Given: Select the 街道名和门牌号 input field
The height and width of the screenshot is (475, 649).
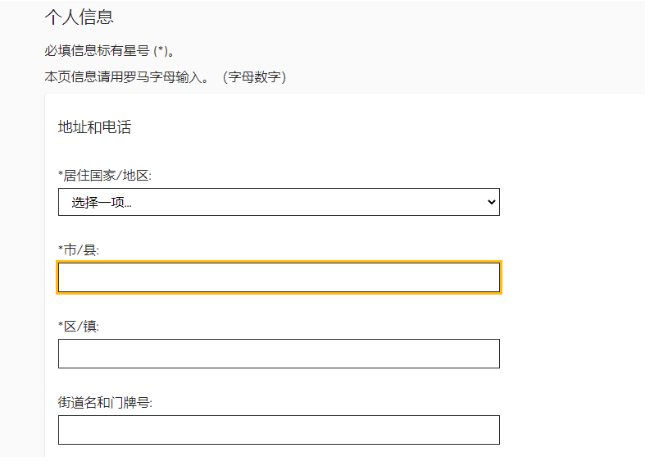Looking at the screenshot, I should 278,430.
